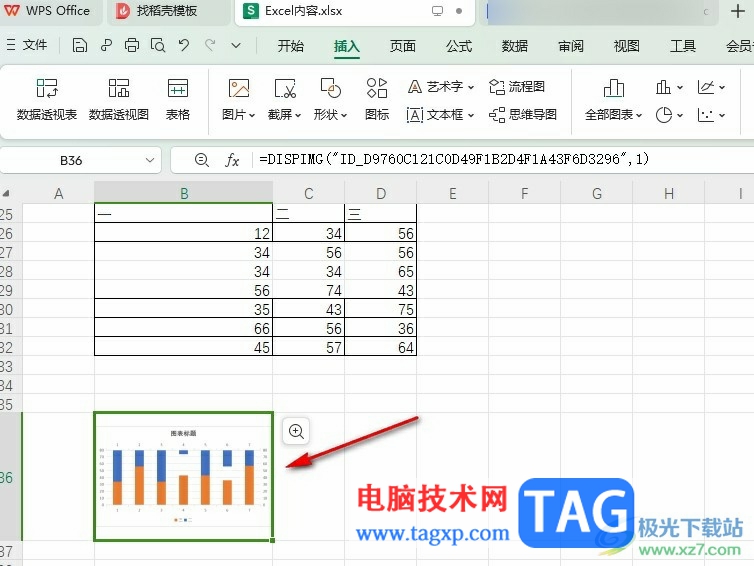Open the column chart dropdown

(669, 87)
